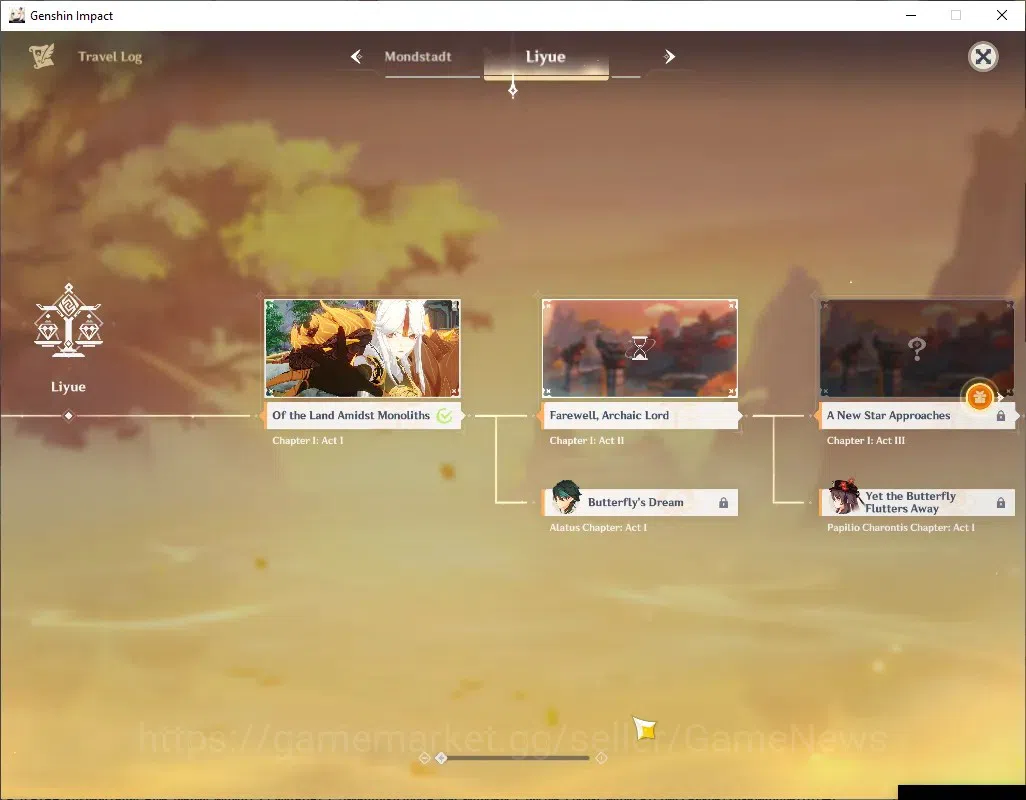The image size is (1026, 800).
Task: Click the question mark icon on locked thumbnail
Action: tap(917, 349)
